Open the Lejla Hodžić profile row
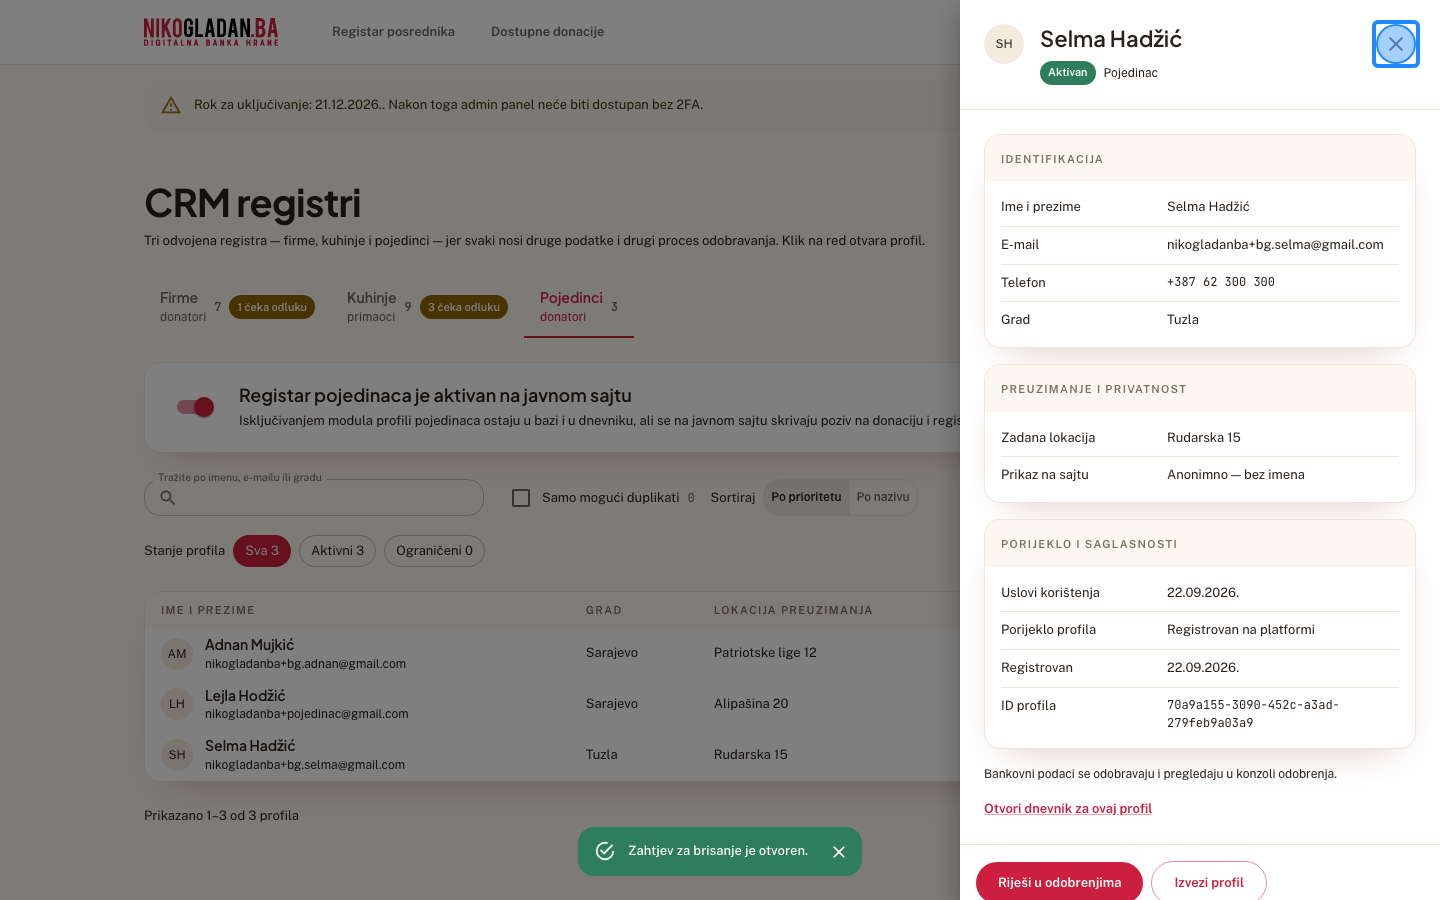1440x900 pixels. pos(553,704)
